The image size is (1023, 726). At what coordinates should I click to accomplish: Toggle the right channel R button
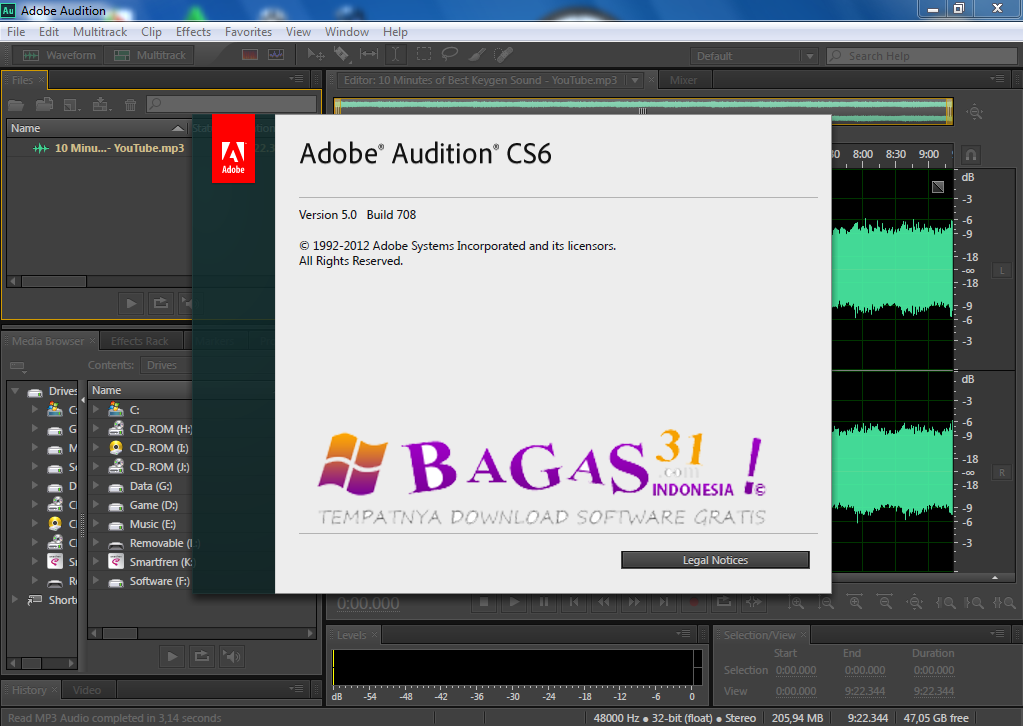pyautogui.click(x=1001, y=472)
